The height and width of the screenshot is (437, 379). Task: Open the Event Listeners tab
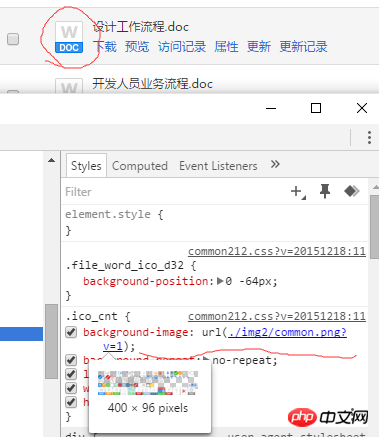(218, 166)
